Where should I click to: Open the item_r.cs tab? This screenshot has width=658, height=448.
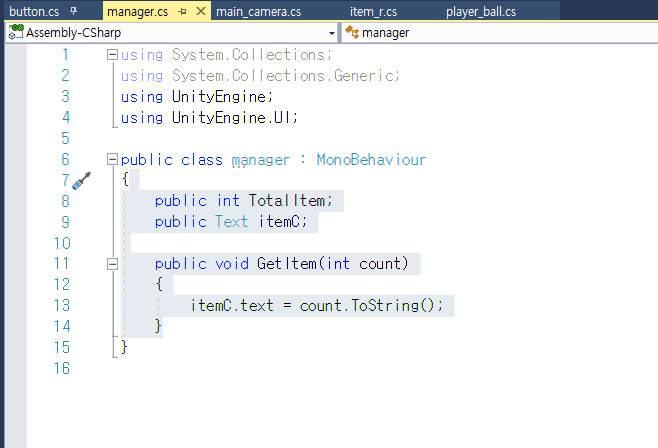tap(373, 12)
